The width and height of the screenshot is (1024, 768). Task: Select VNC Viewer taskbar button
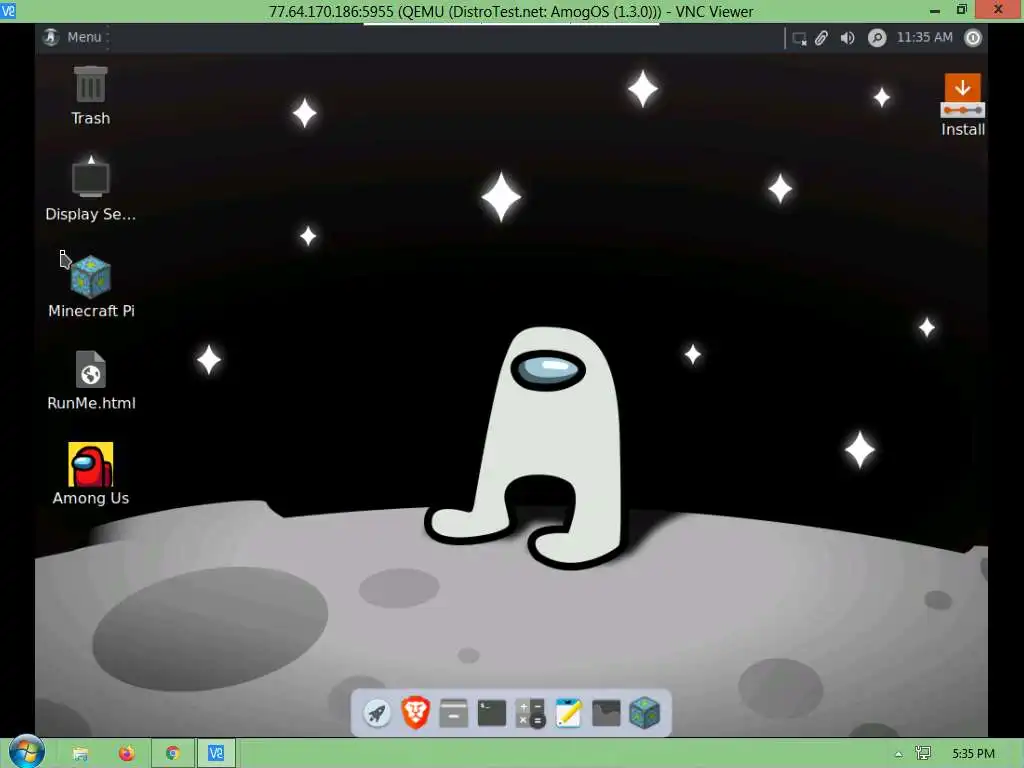pyautogui.click(x=216, y=754)
